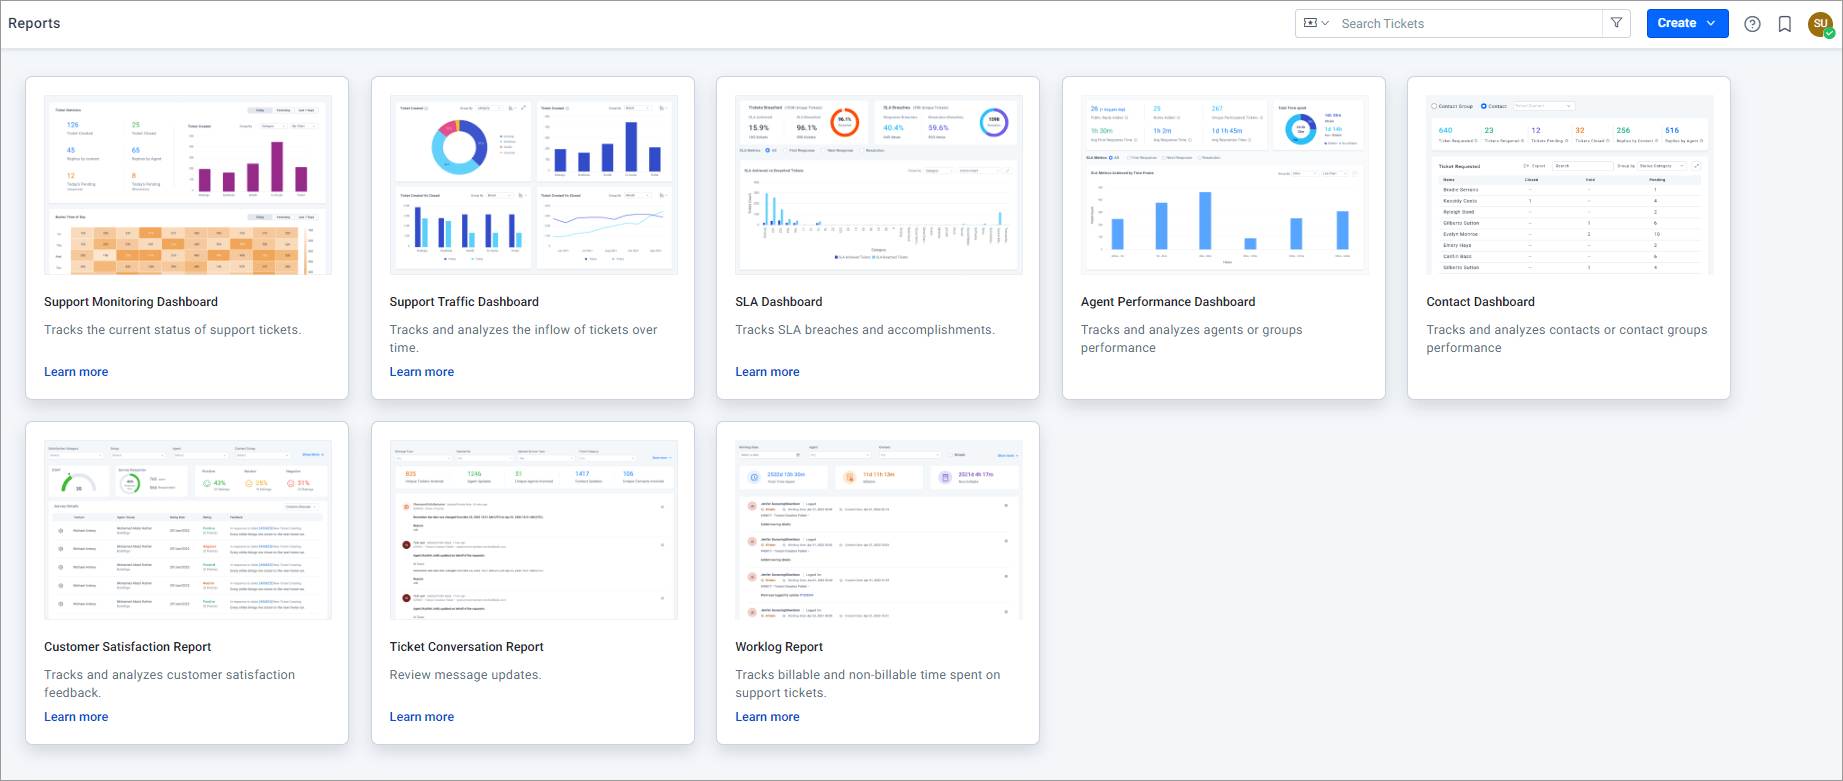
Task: Select the Customer Satisfaction Report title
Action: (x=128, y=647)
